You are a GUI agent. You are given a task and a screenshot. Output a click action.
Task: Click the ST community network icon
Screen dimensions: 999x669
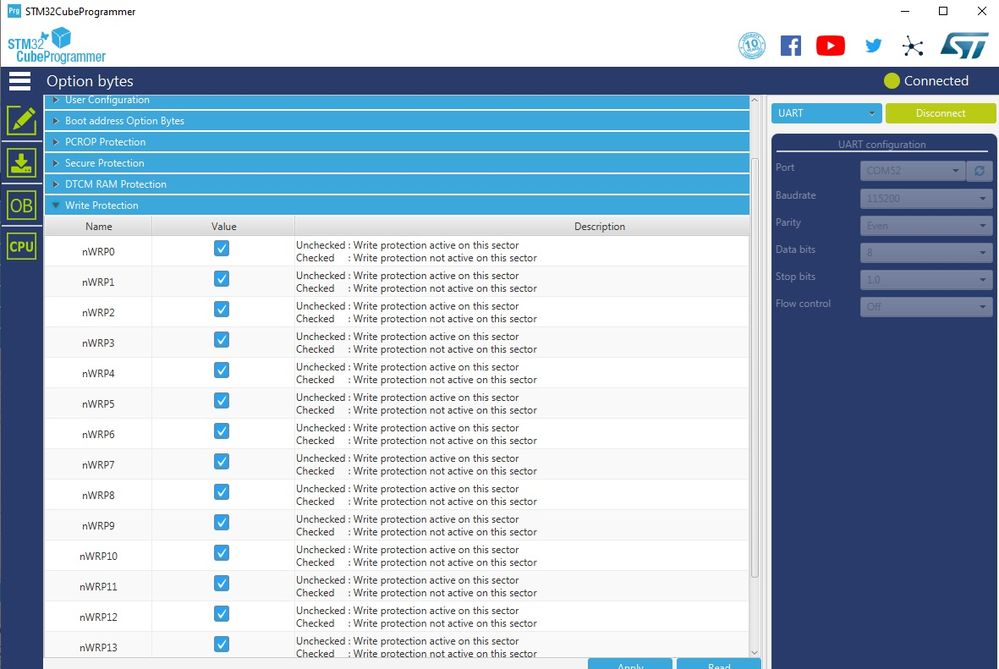[x=912, y=46]
